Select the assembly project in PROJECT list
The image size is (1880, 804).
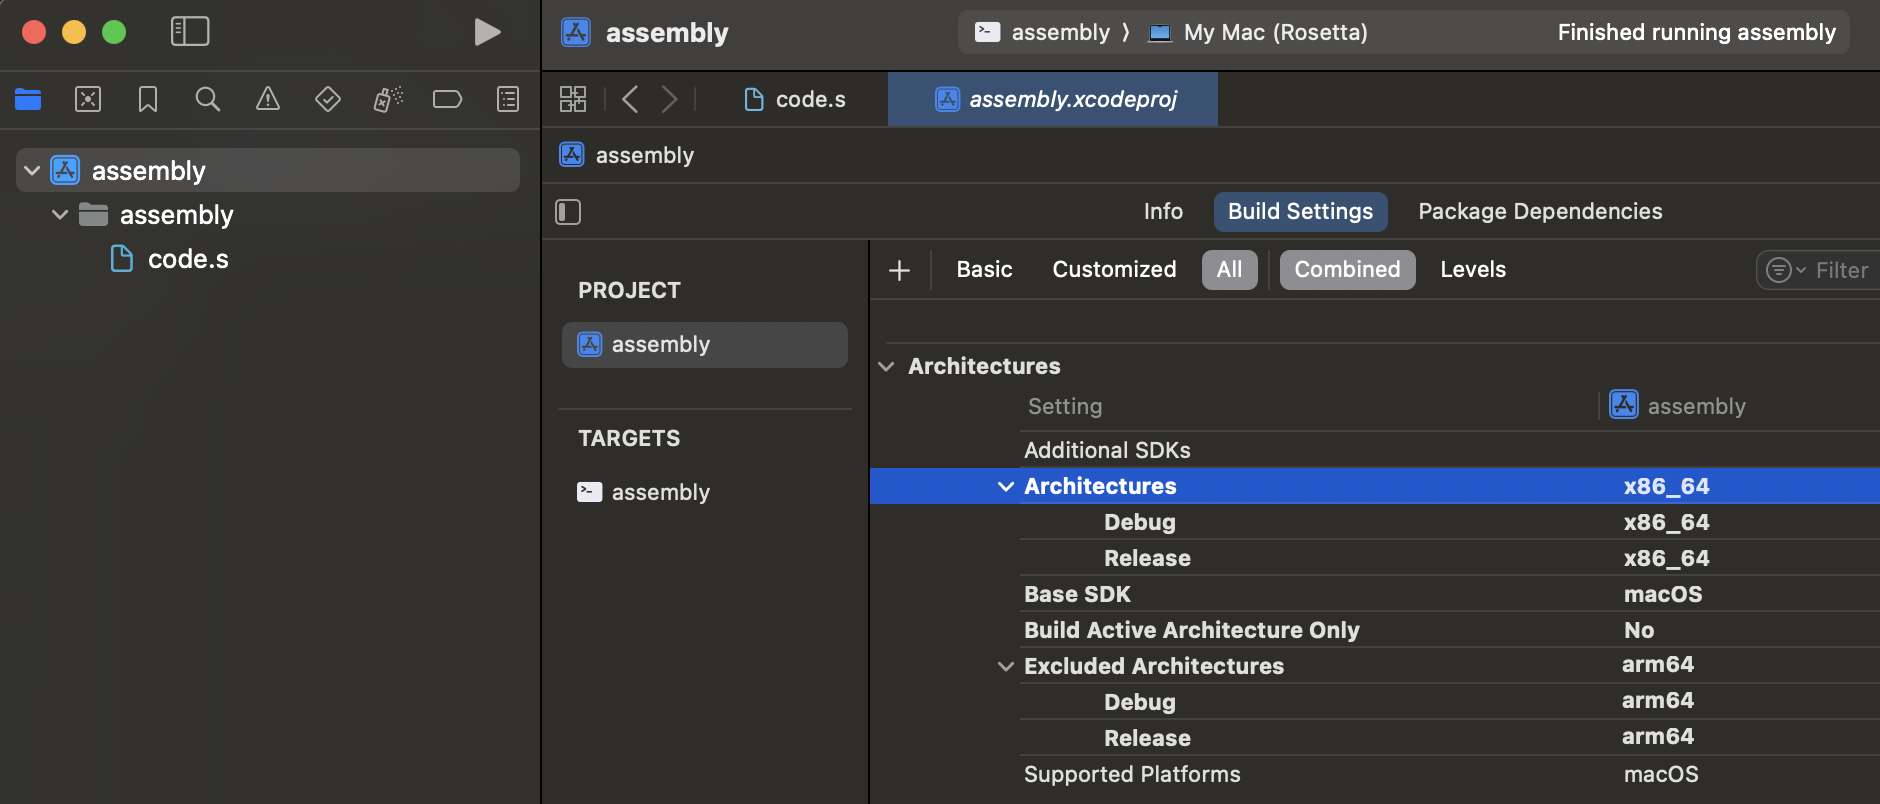point(705,345)
